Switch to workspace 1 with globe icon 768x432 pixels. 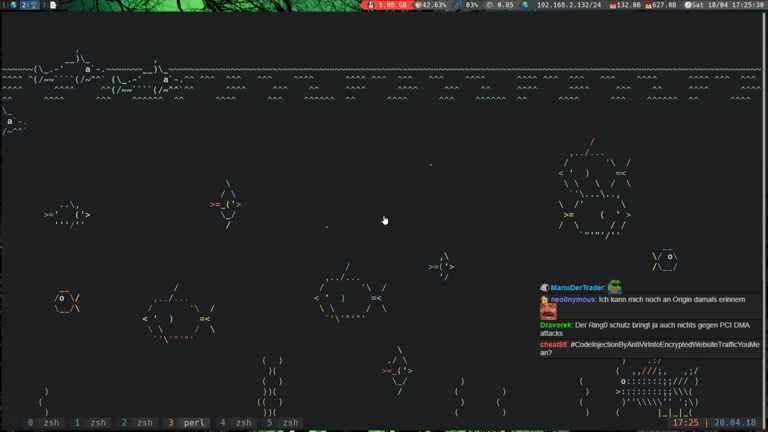point(10,5)
